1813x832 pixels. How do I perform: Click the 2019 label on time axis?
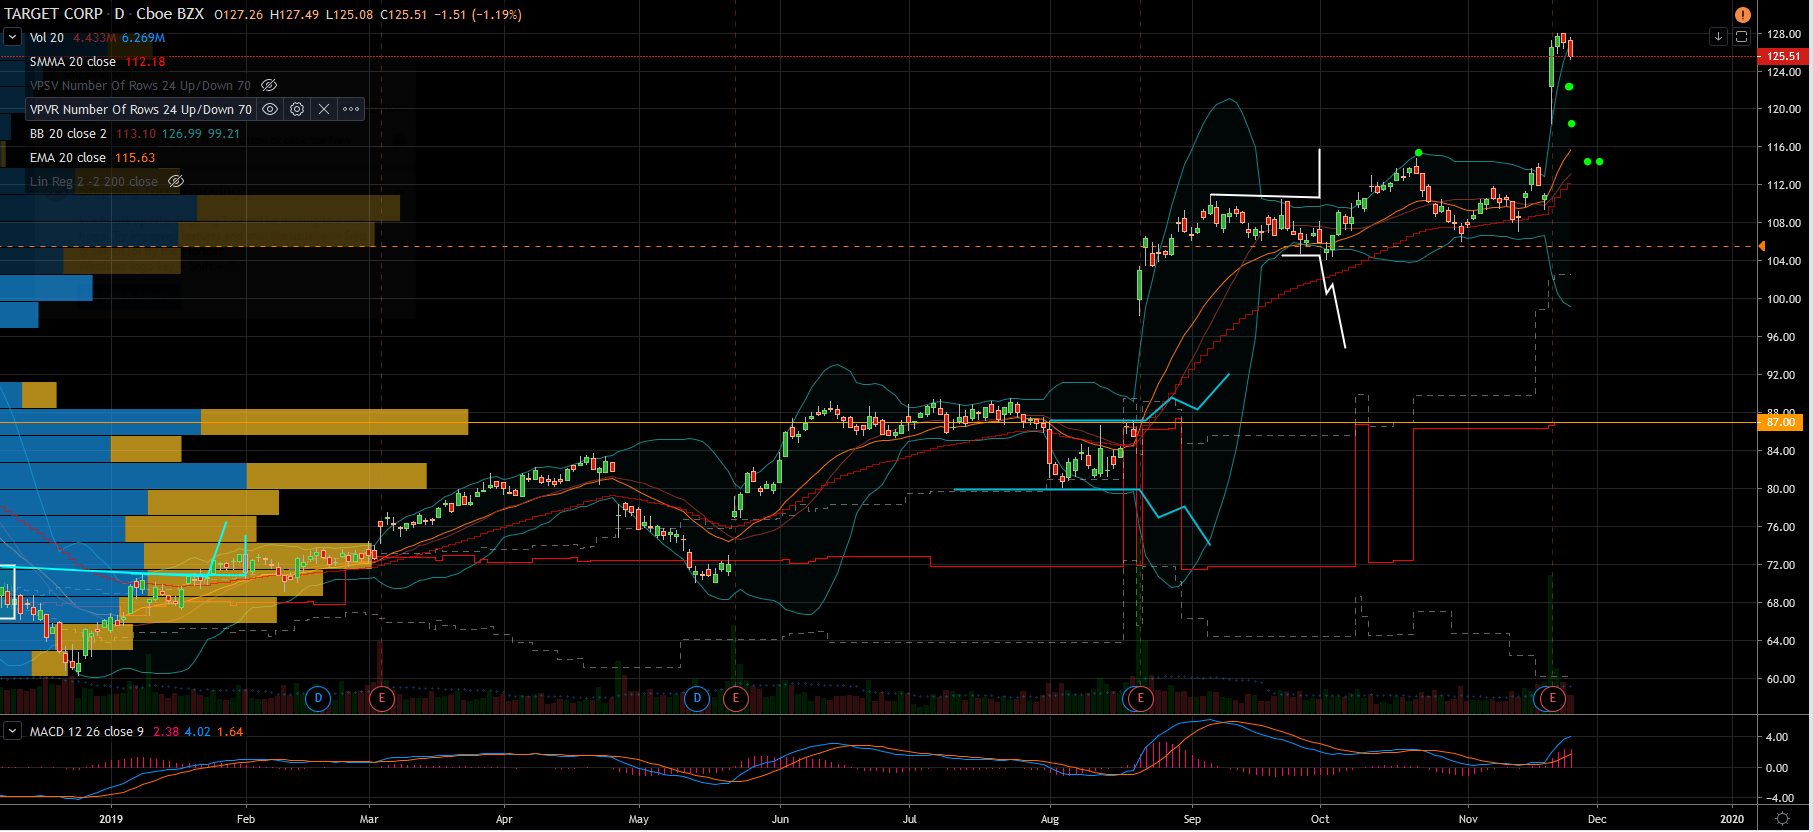pos(111,819)
